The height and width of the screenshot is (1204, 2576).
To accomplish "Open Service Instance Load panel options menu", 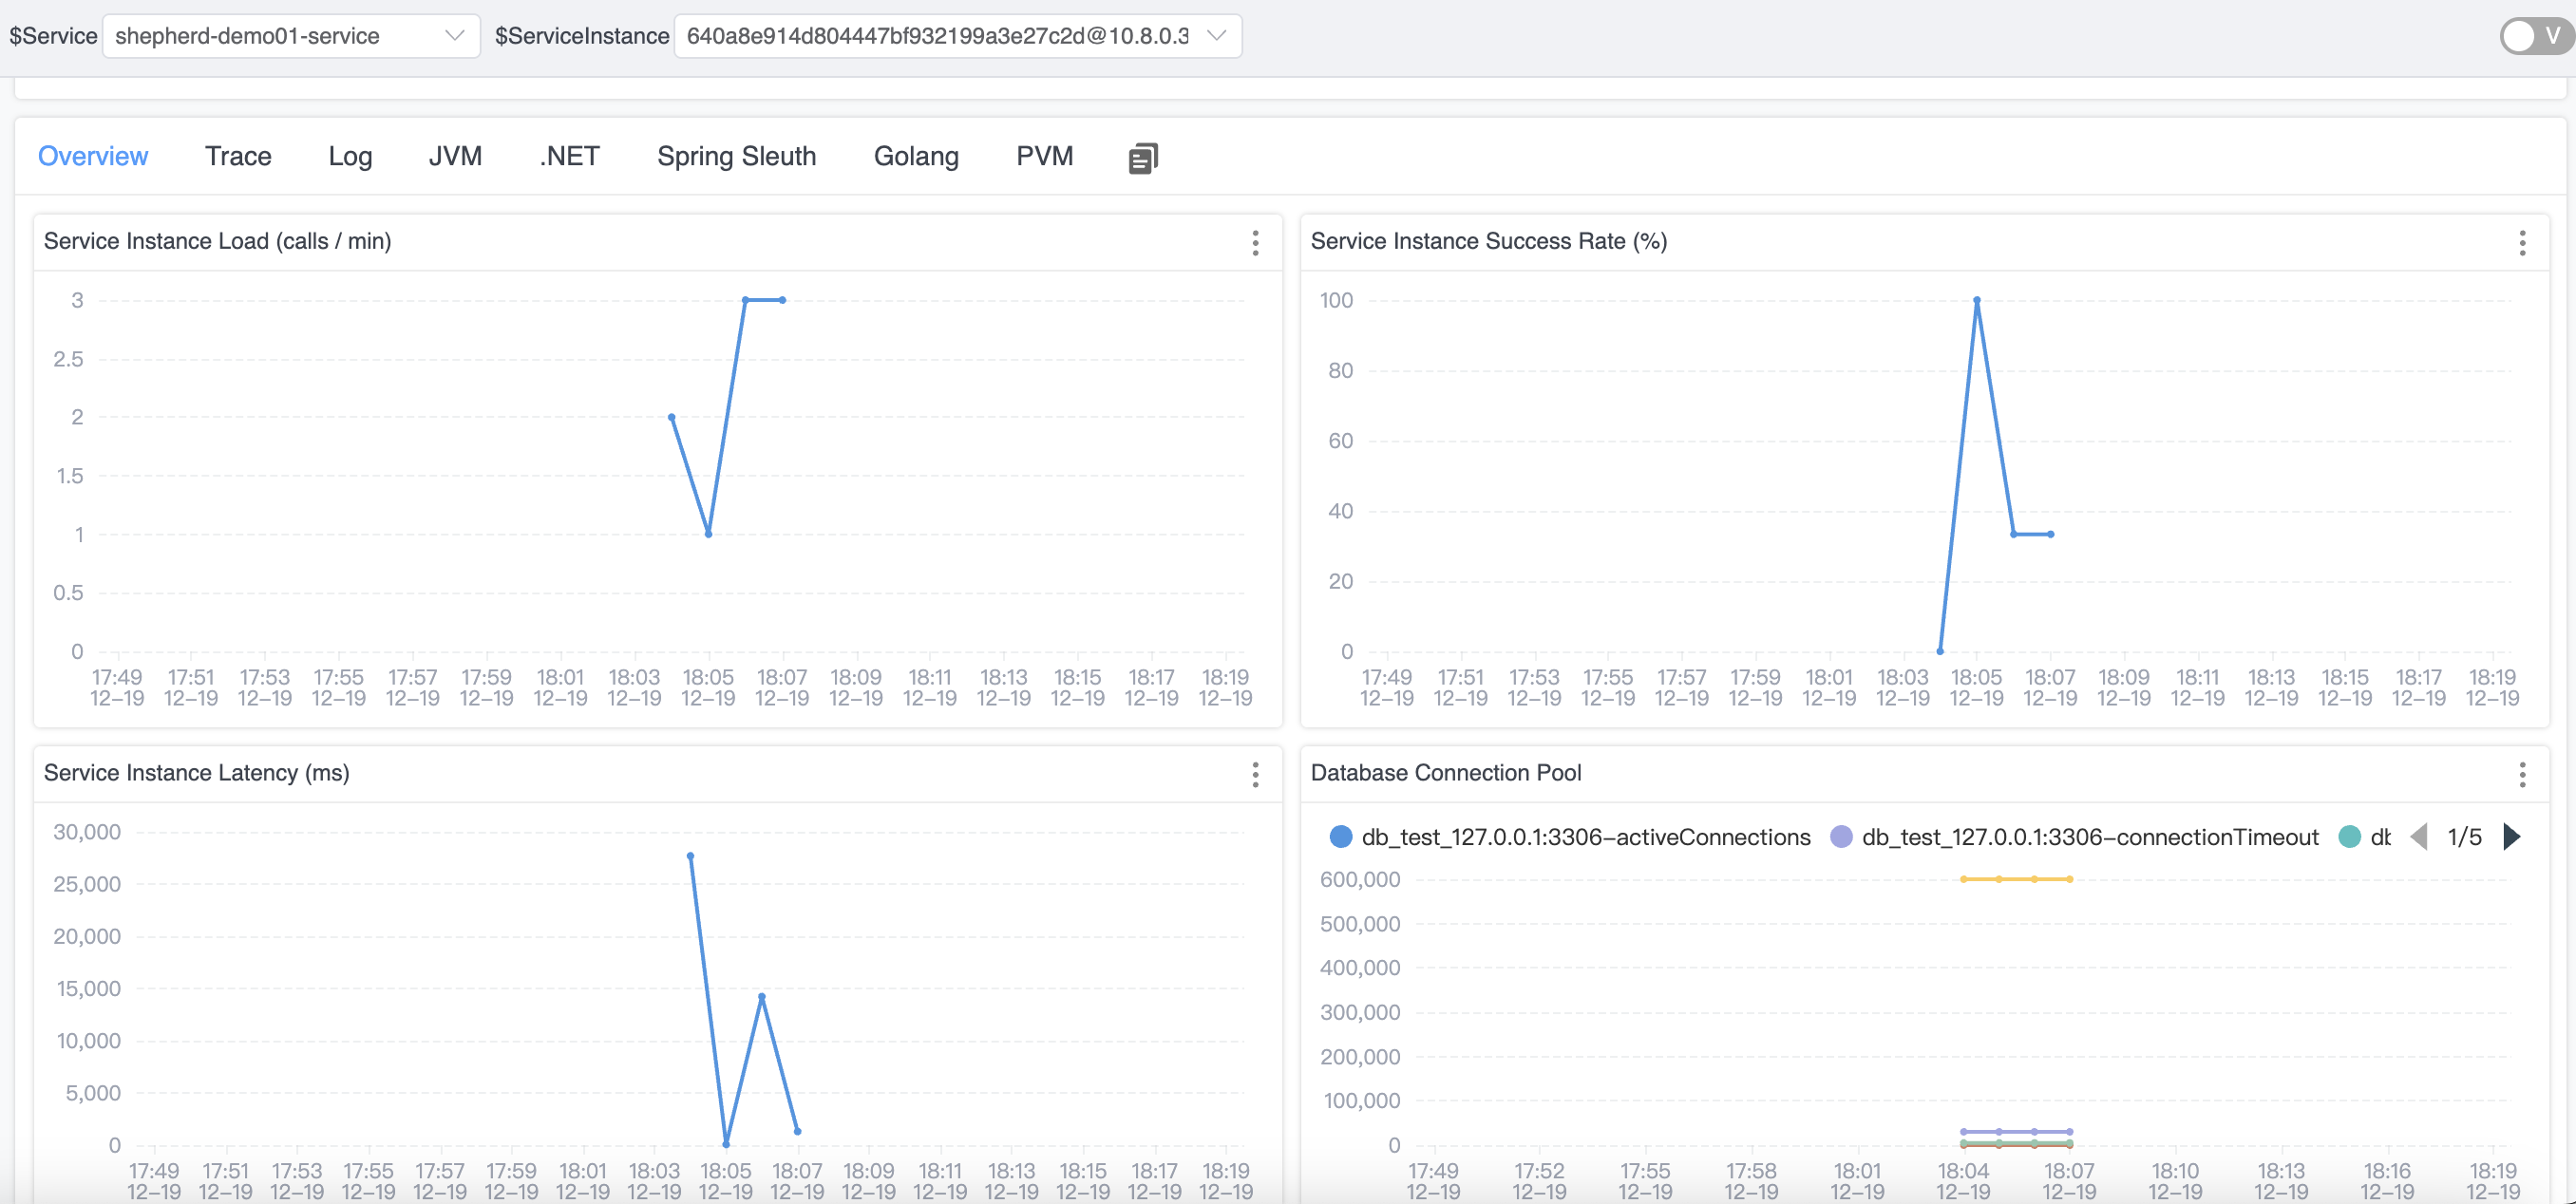I will [1255, 242].
